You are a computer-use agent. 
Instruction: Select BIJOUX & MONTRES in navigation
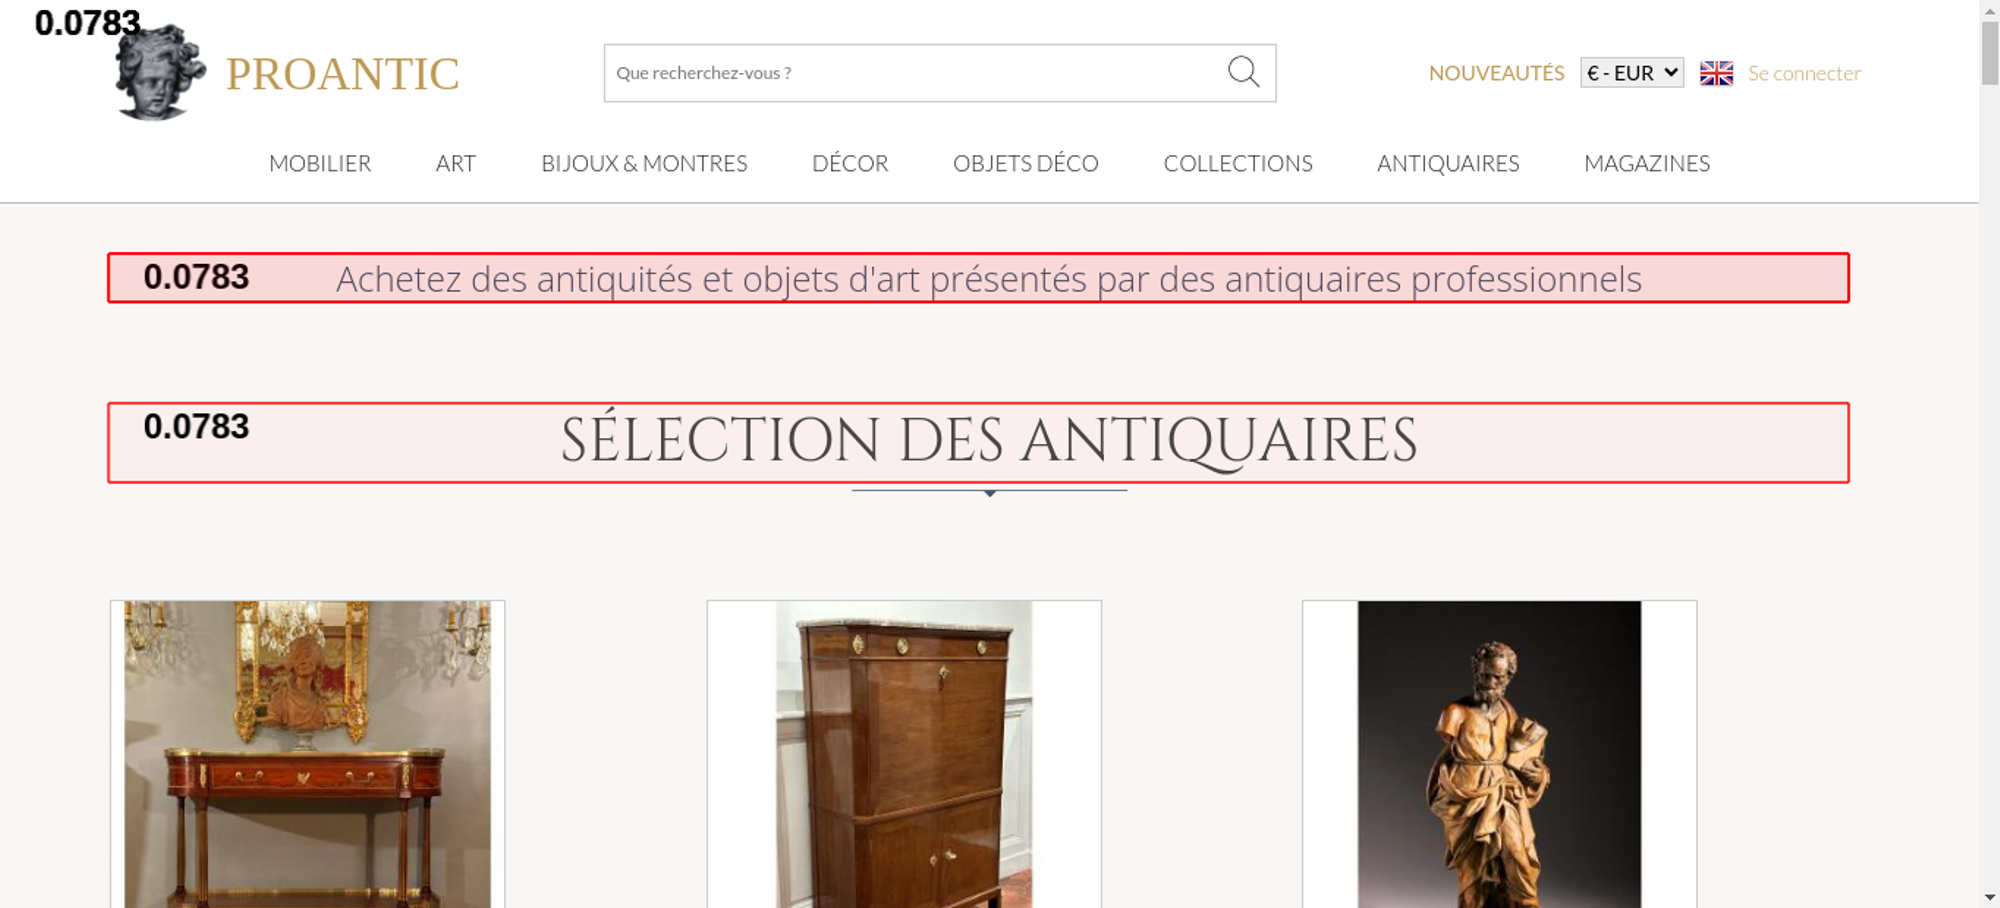tap(644, 163)
